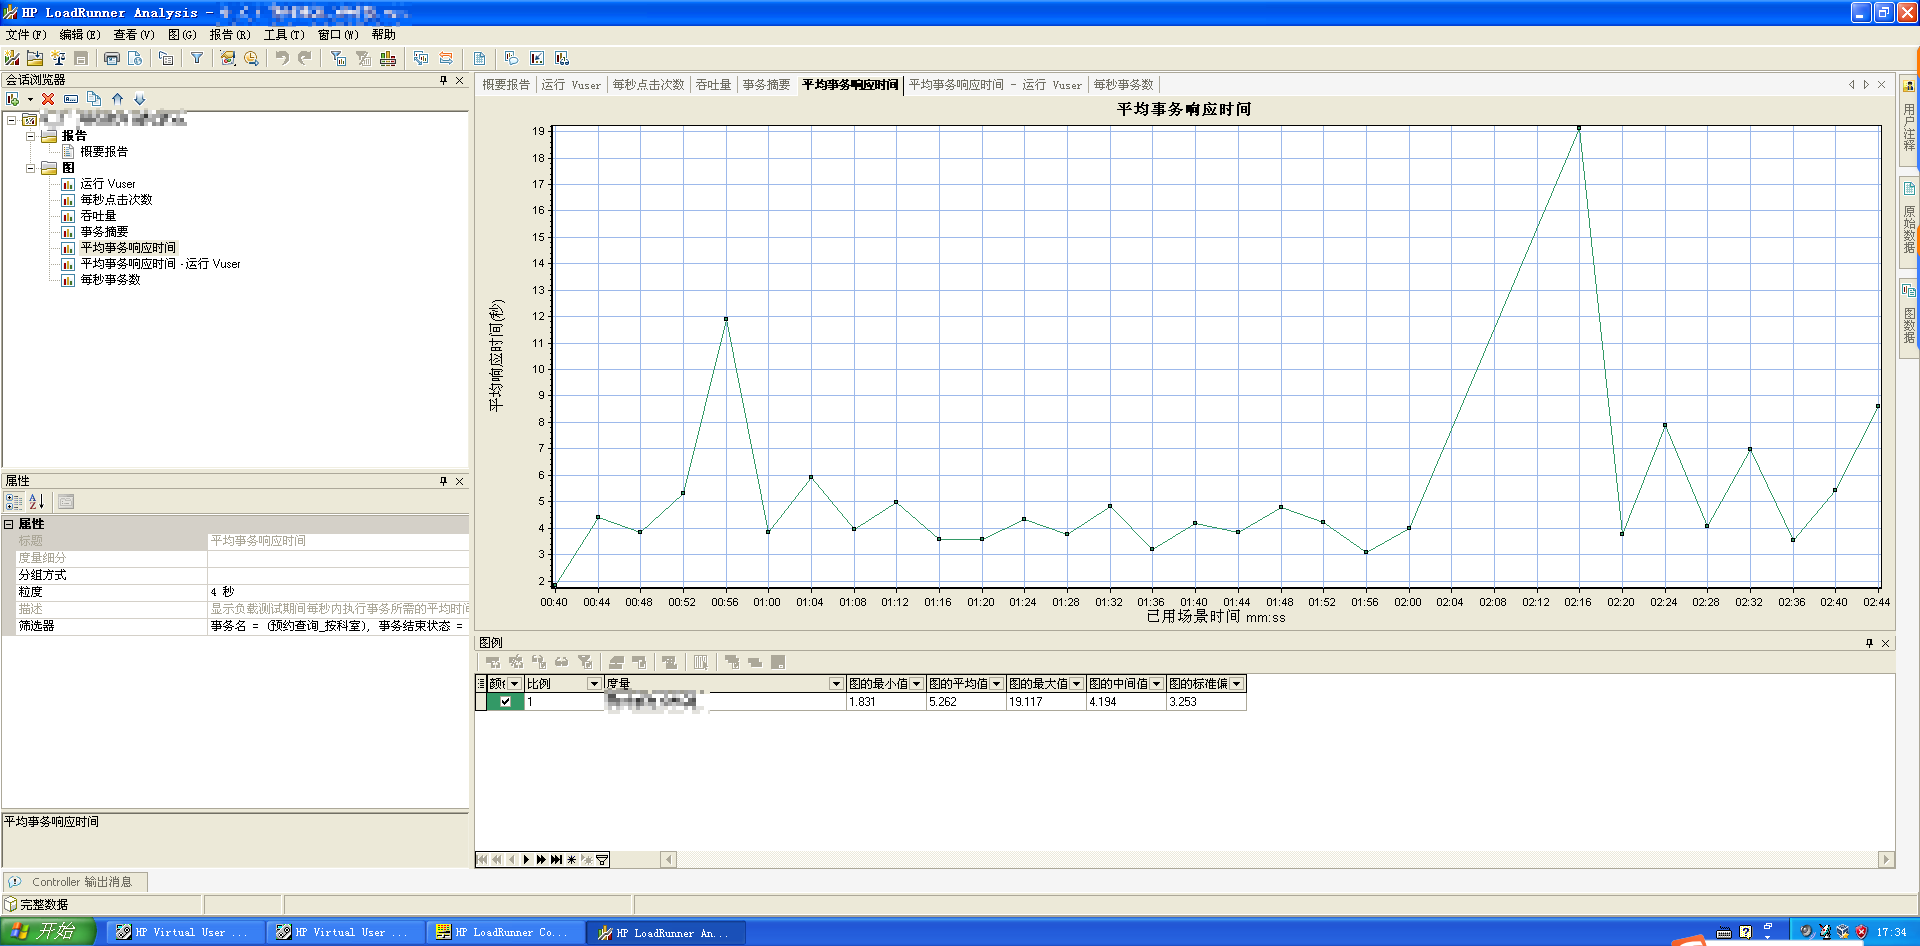Click the undo arrow in the toolbar
1920x946 pixels.
pos(282,59)
